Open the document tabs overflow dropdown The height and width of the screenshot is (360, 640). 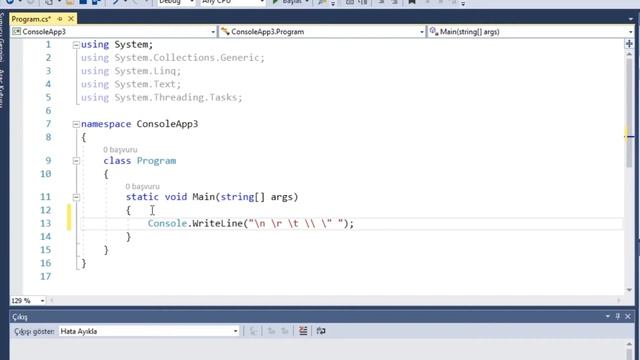tap(631, 19)
